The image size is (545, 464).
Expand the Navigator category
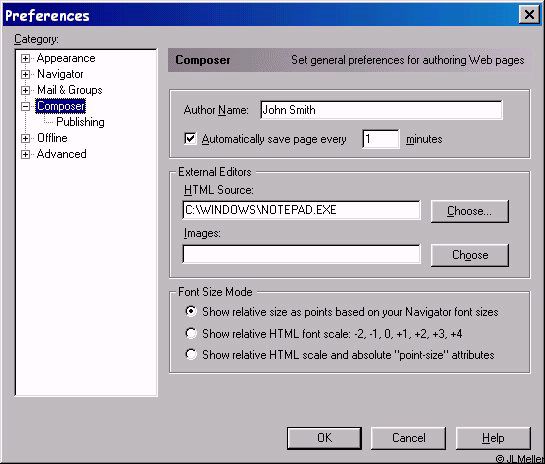point(25,74)
